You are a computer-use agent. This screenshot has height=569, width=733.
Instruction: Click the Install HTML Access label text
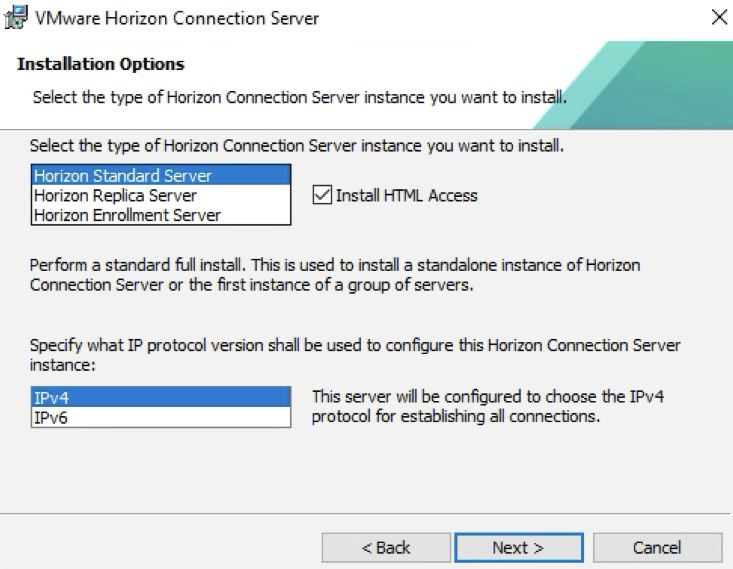pos(406,196)
